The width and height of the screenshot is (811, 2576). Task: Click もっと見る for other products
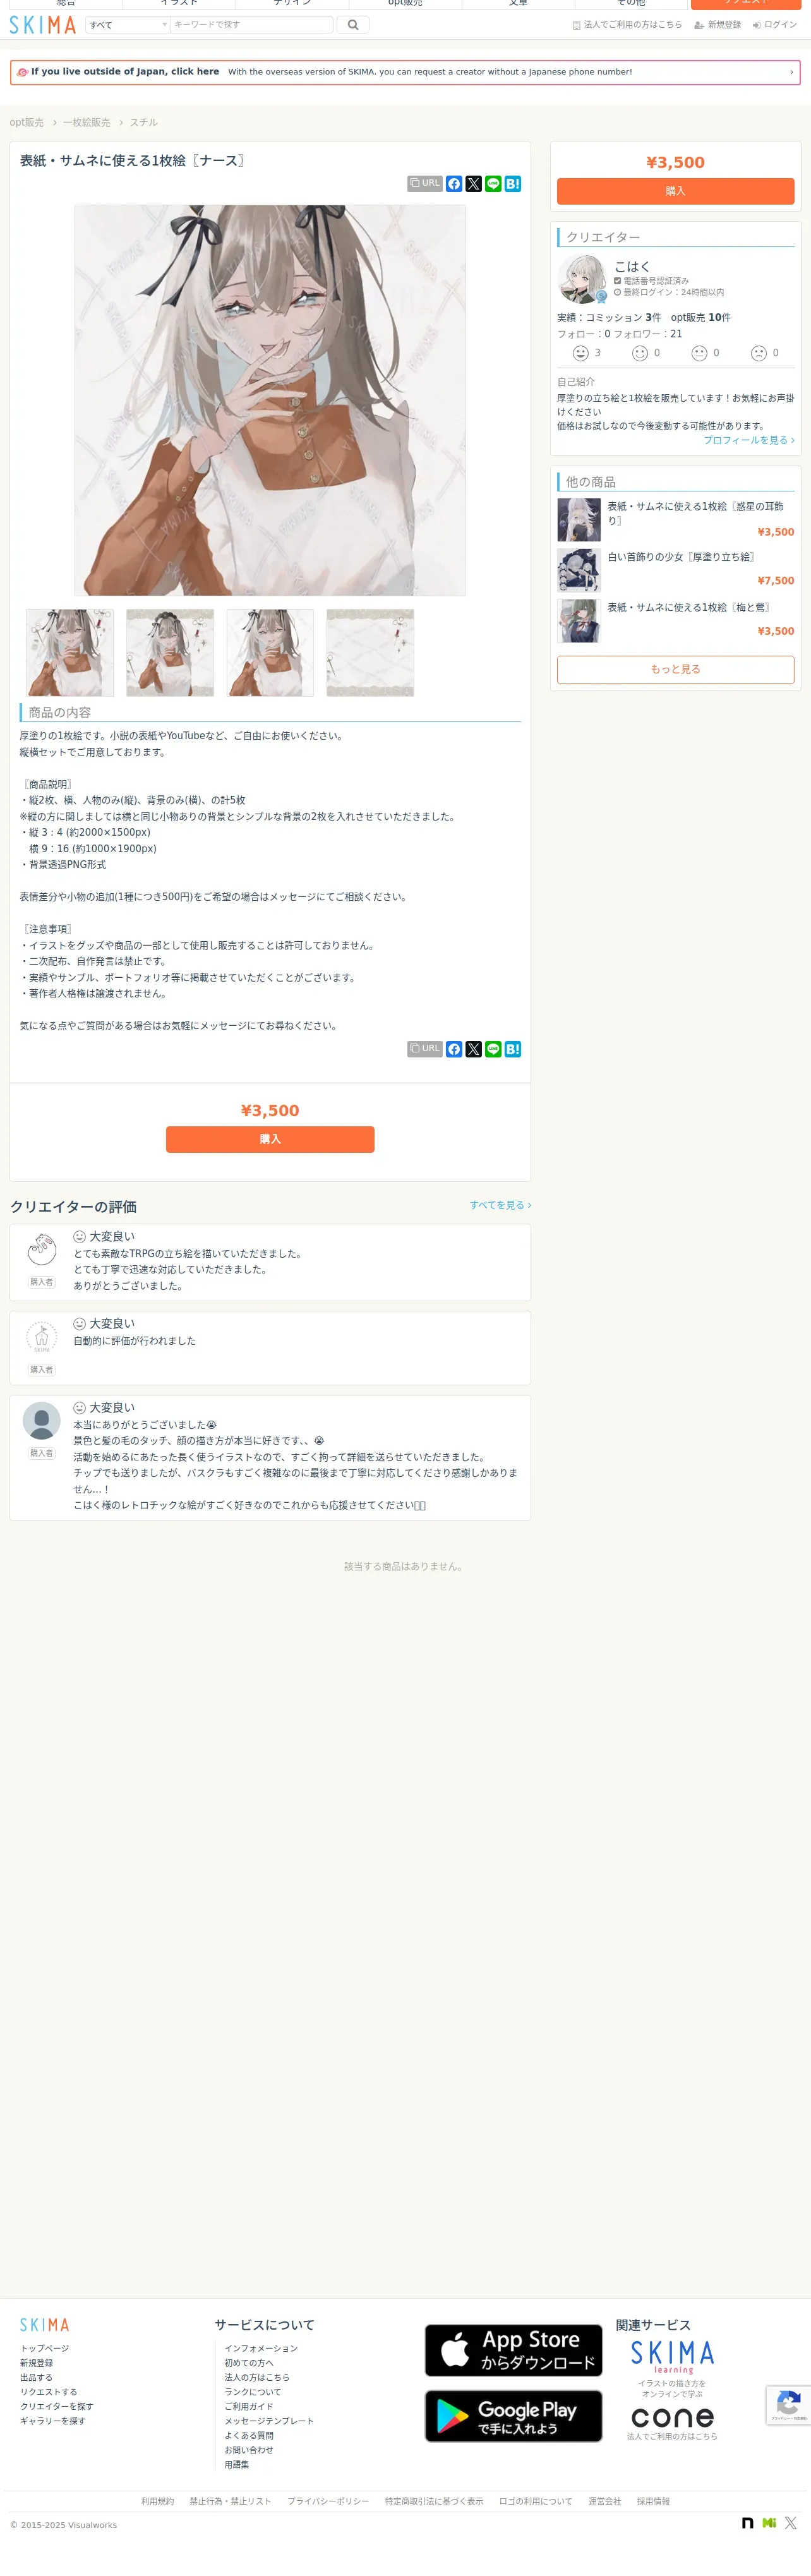pos(675,669)
